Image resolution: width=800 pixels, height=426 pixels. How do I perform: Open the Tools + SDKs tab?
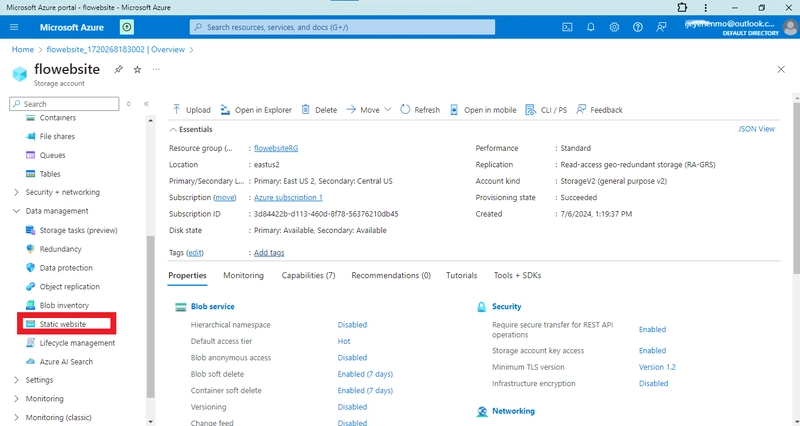coord(517,275)
